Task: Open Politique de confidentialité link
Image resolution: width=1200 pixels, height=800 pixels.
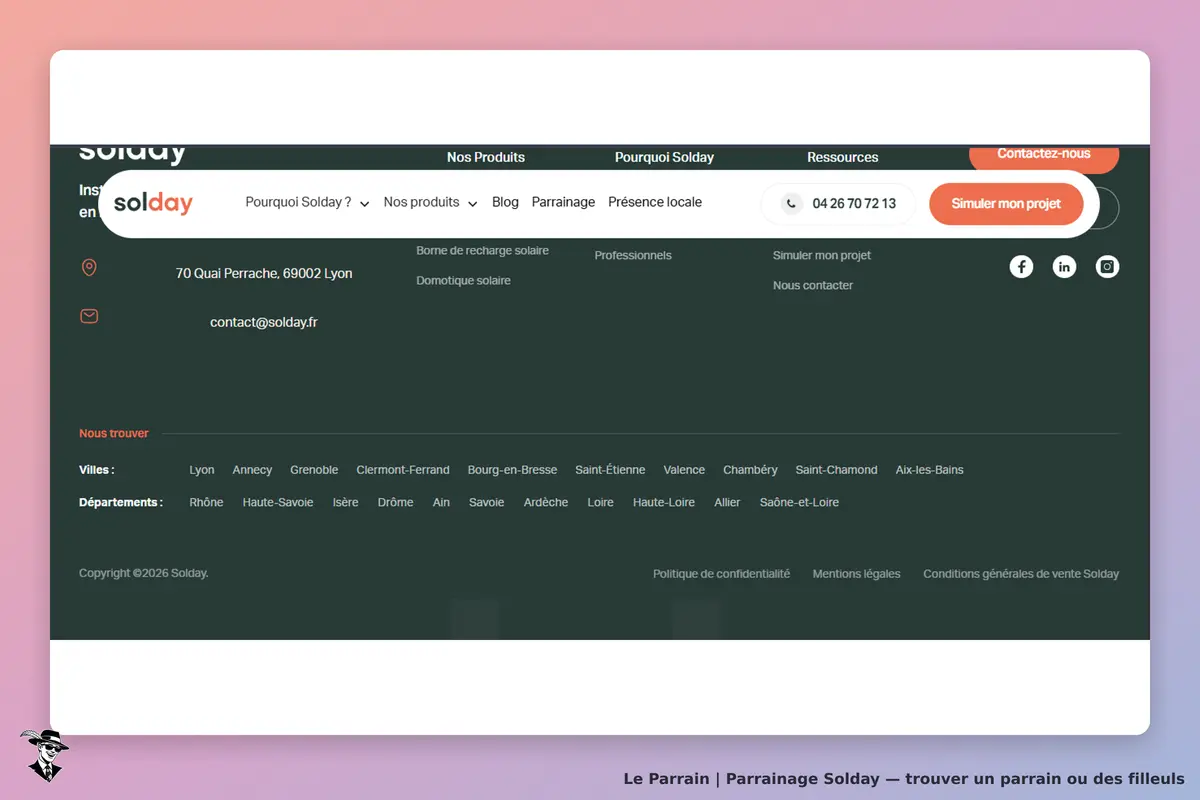Action: 721,574
